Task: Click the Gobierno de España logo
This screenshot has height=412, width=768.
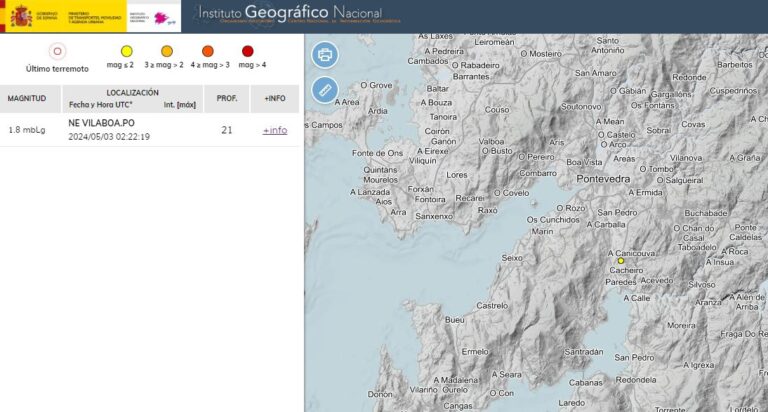Action: 36,16
